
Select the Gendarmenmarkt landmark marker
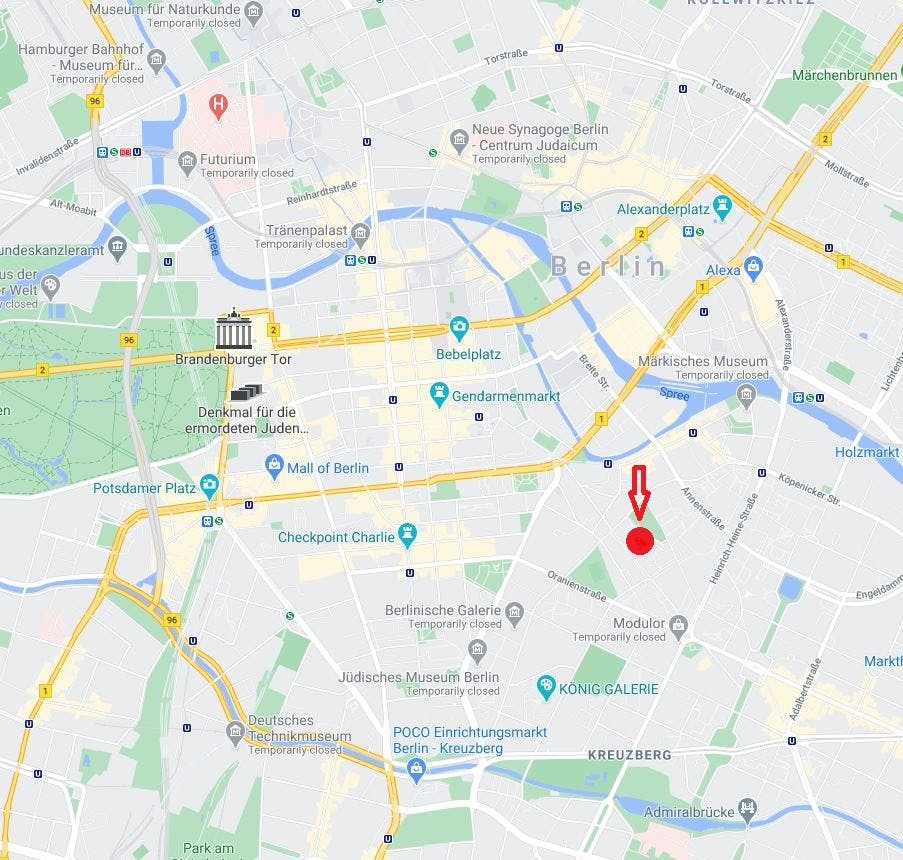[x=439, y=395]
